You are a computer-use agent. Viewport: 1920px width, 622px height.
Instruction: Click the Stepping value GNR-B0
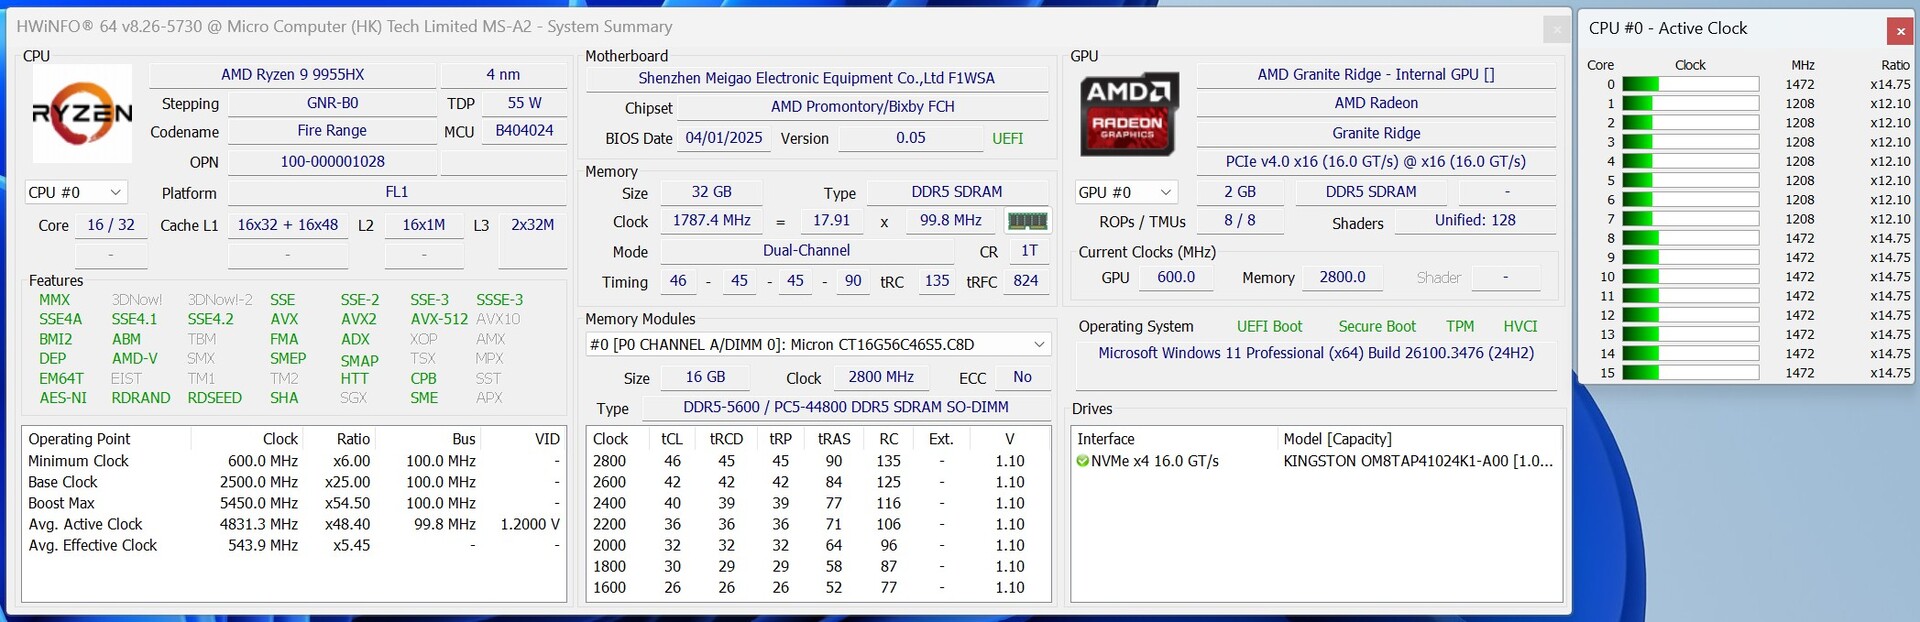[332, 103]
